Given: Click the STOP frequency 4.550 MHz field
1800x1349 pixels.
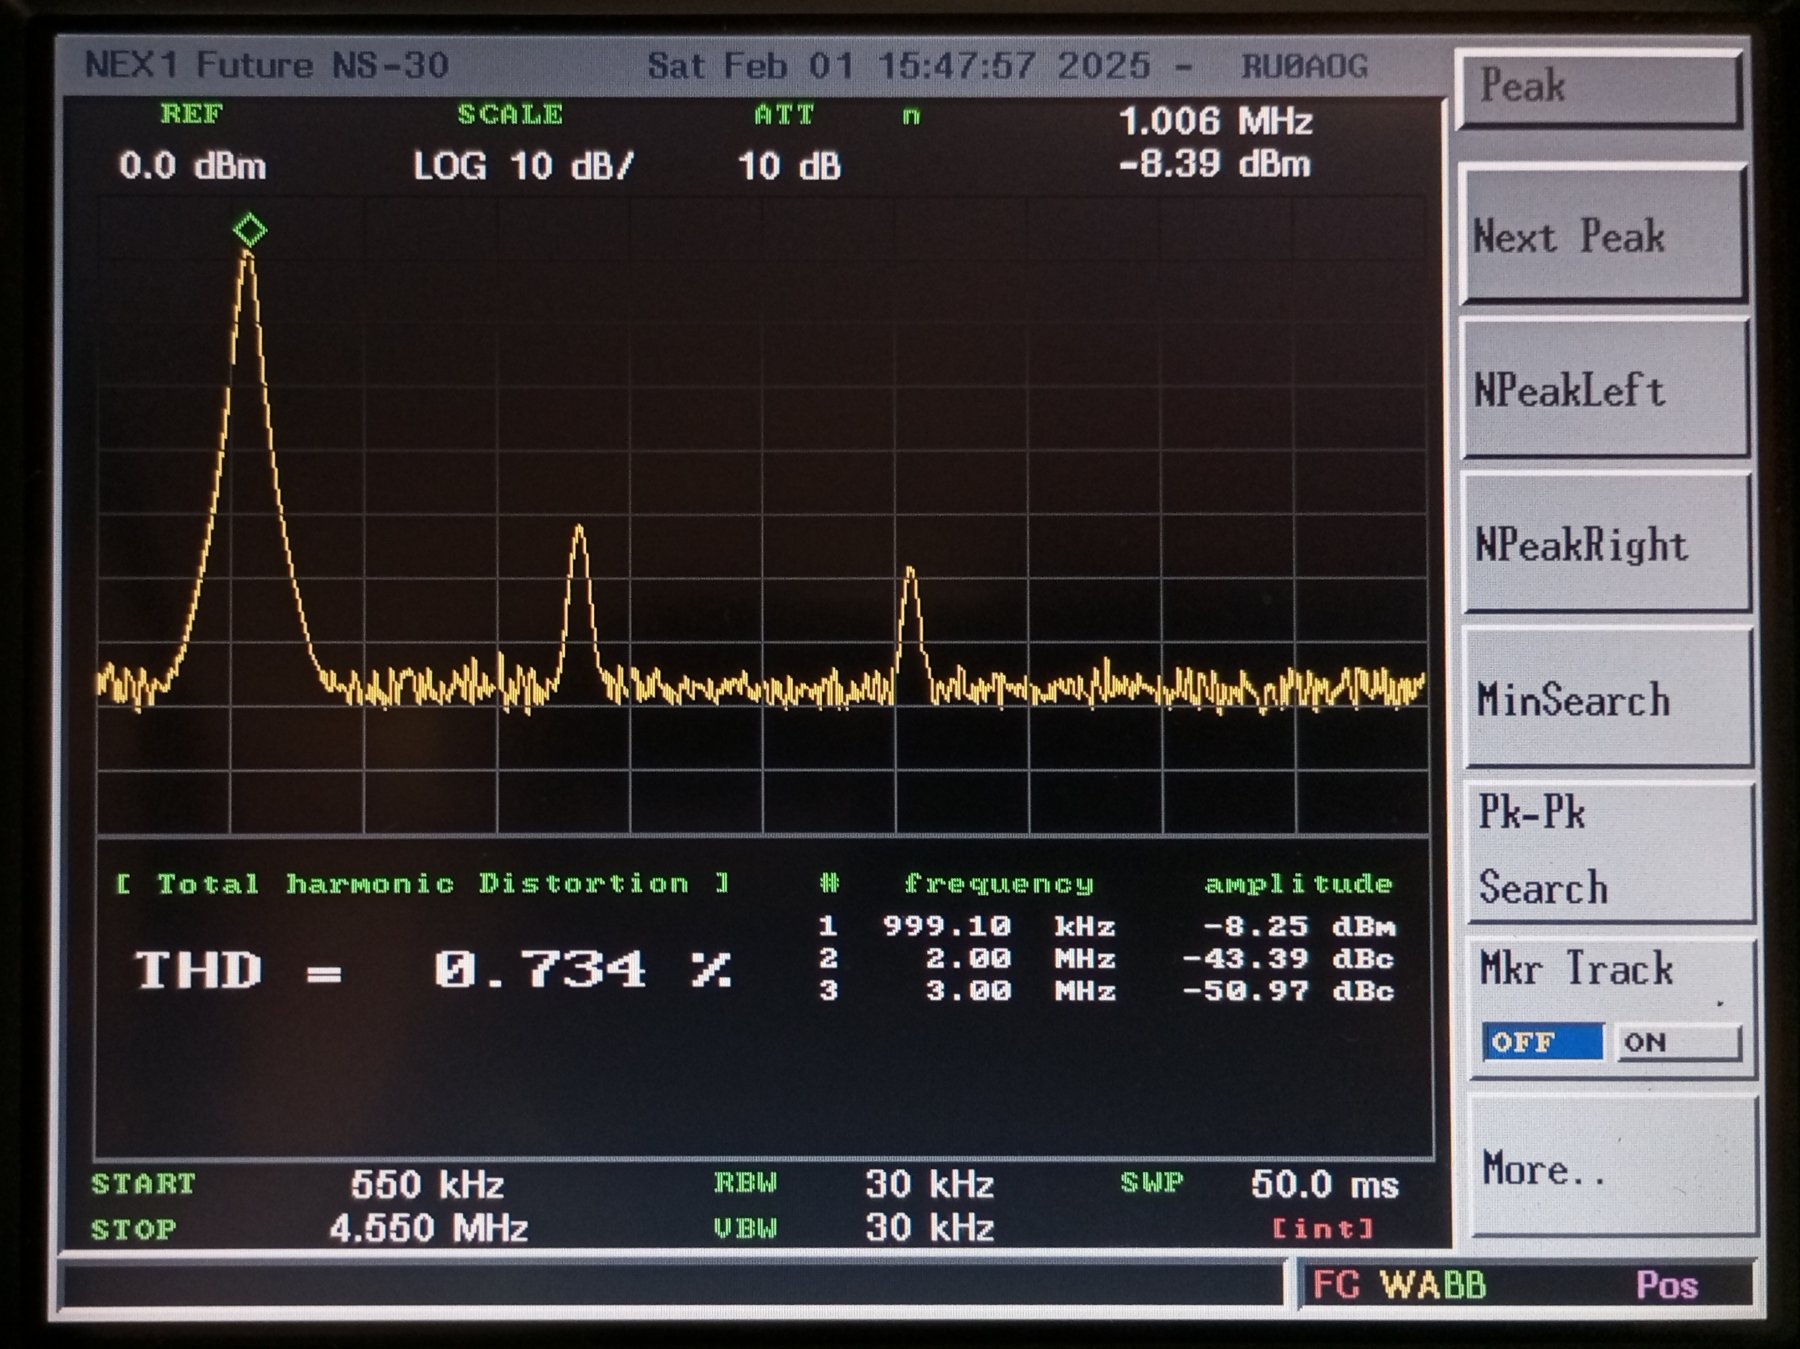Looking at the screenshot, I should point(429,1228).
